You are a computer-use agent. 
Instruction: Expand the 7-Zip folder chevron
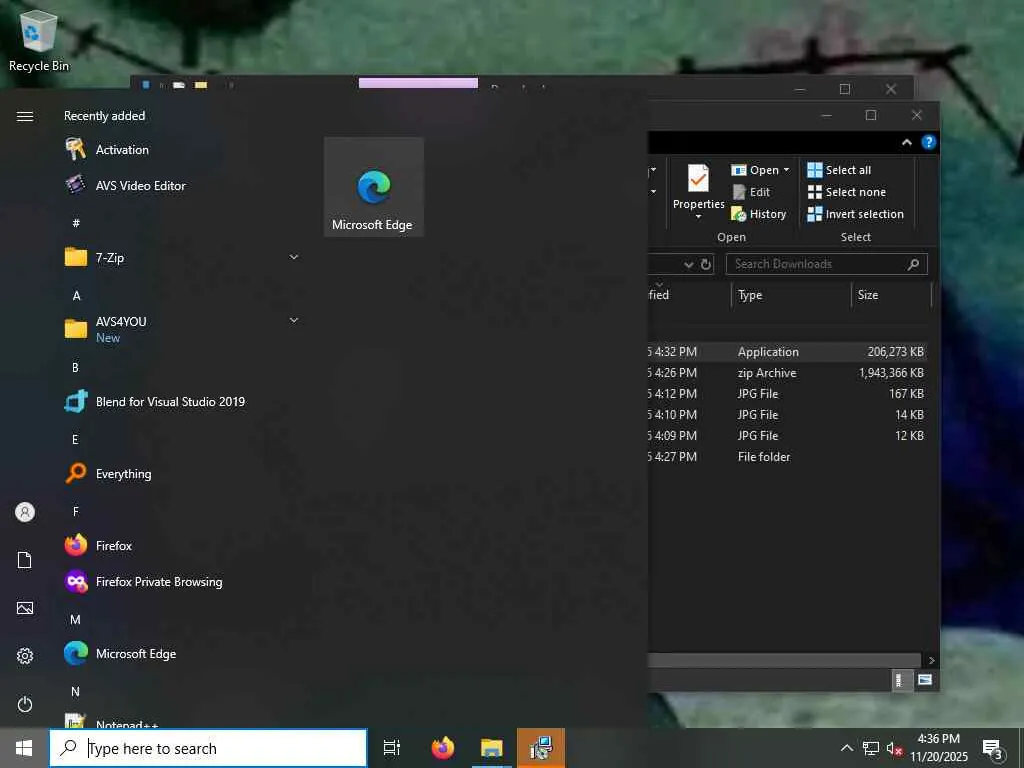click(294, 257)
